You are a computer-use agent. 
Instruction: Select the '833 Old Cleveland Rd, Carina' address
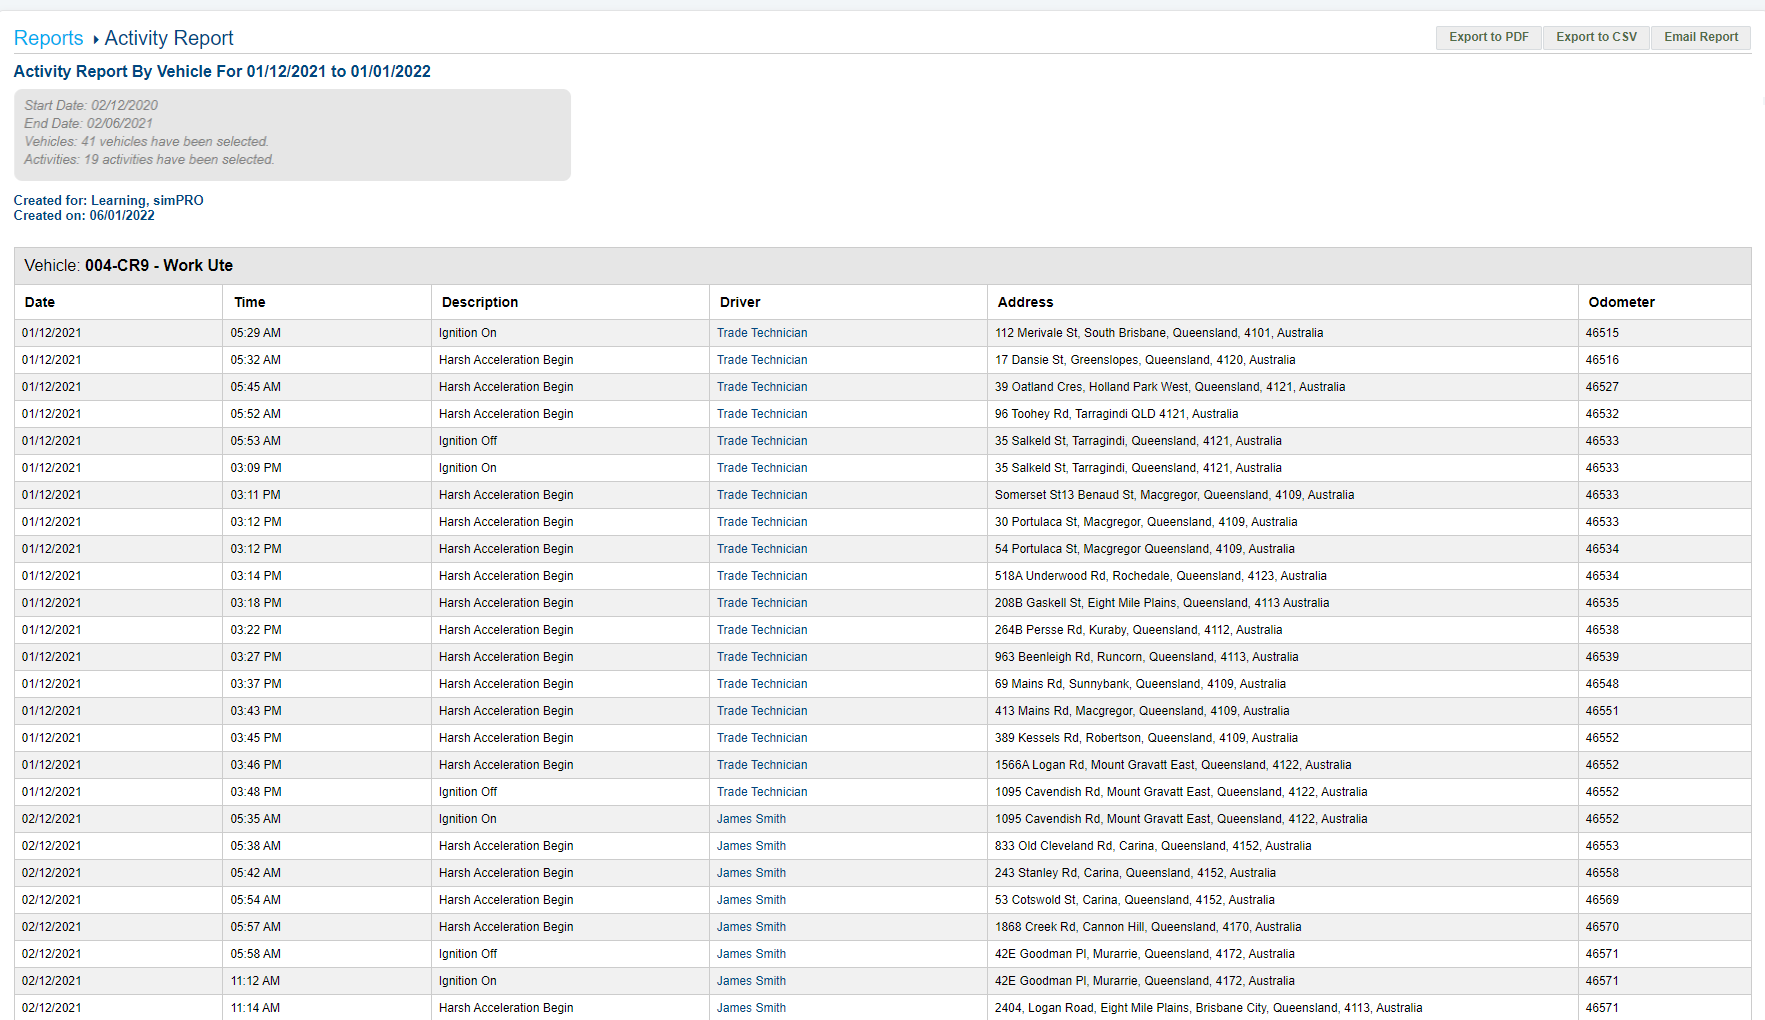tap(1153, 846)
